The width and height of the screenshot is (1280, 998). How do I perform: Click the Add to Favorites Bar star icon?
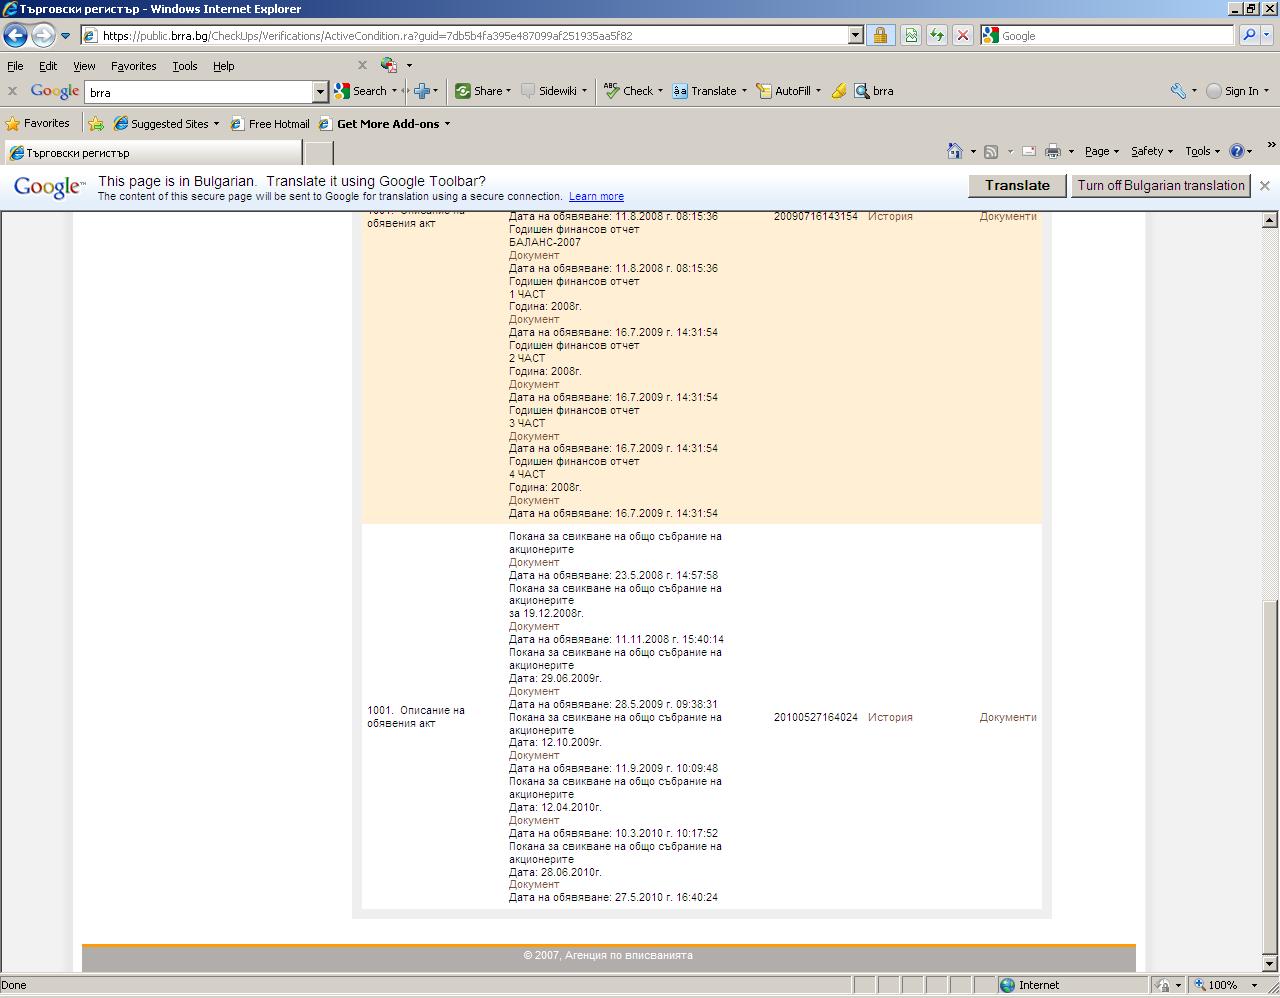pyautogui.click(x=96, y=124)
